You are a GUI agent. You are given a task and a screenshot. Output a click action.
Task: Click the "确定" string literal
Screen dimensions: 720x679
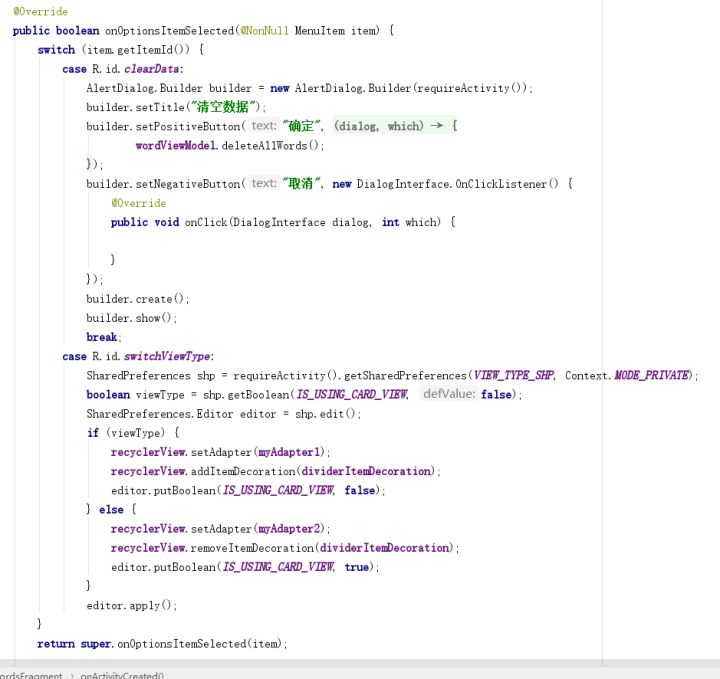click(x=301, y=126)
